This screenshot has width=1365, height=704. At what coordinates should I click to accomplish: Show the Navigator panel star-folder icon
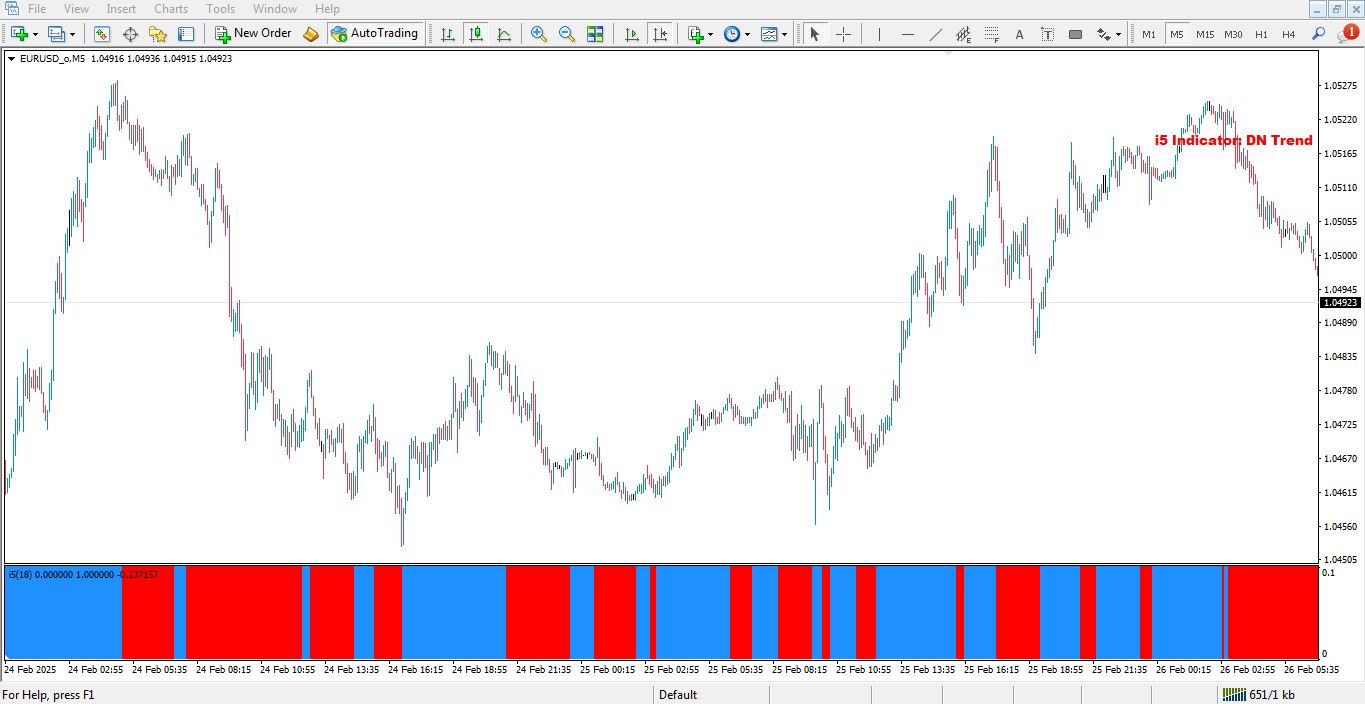point(158,34)
